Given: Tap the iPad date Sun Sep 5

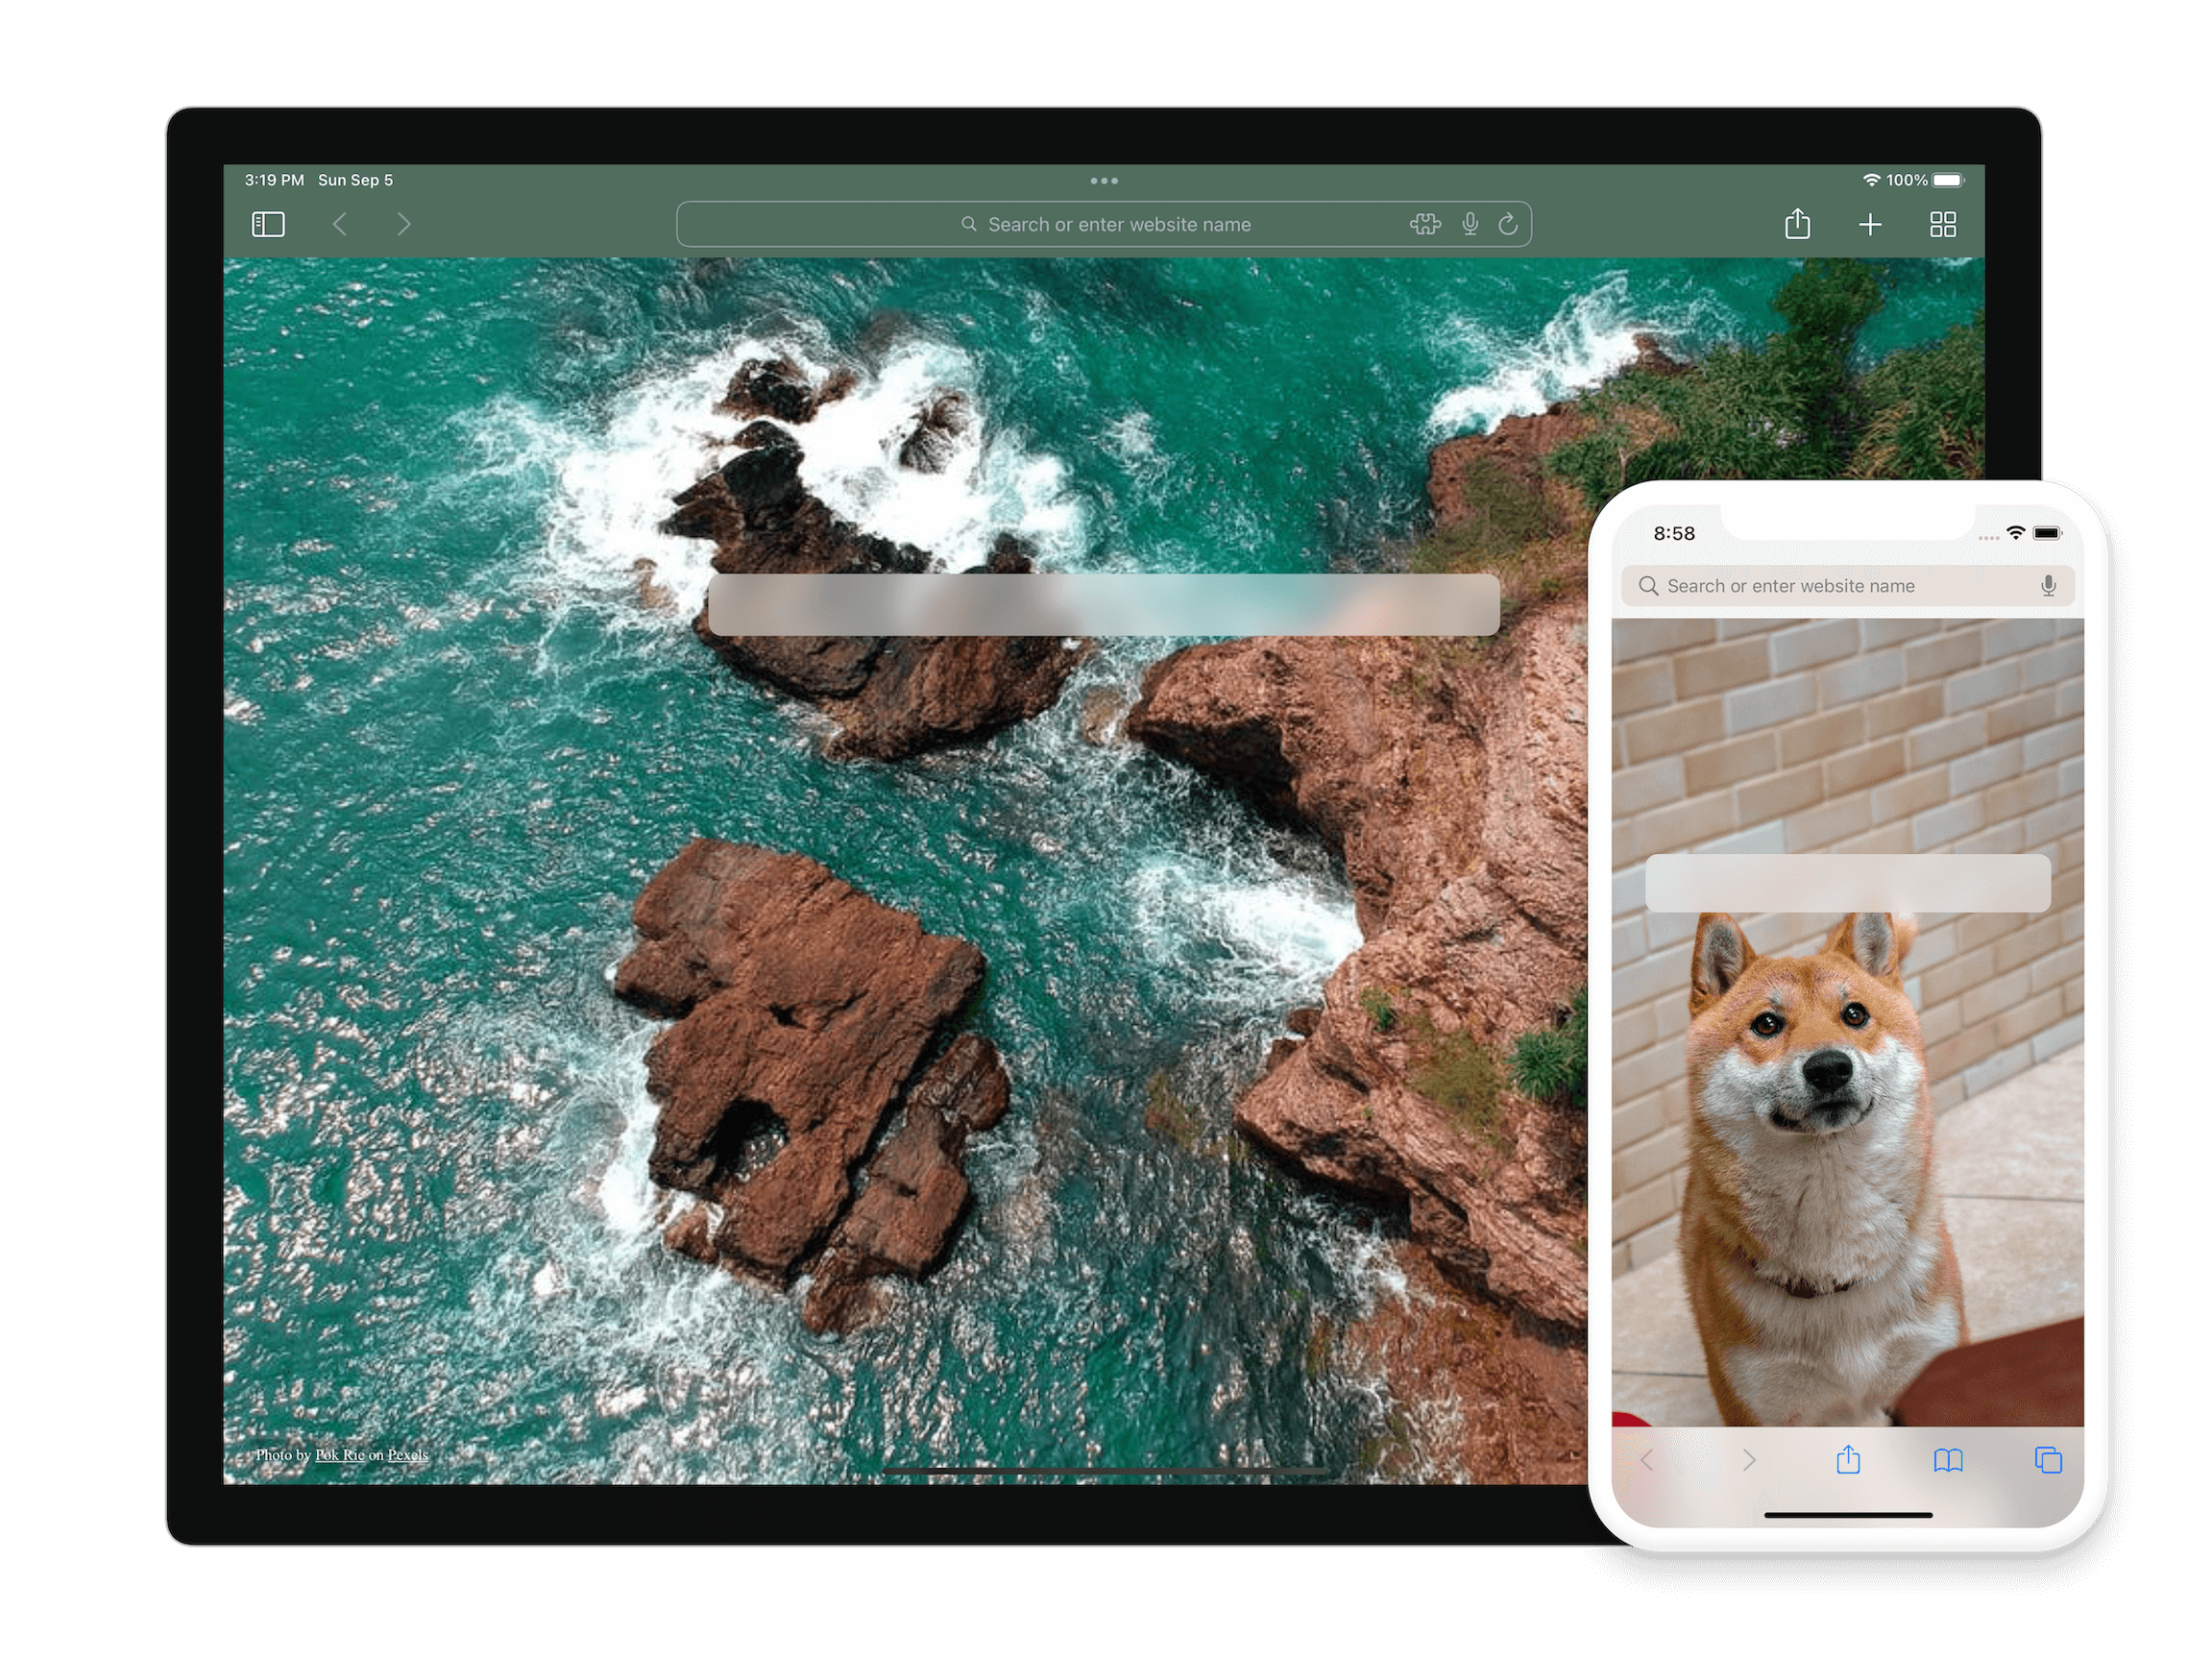Looking at the screenshot, I should tap(355, 180).
